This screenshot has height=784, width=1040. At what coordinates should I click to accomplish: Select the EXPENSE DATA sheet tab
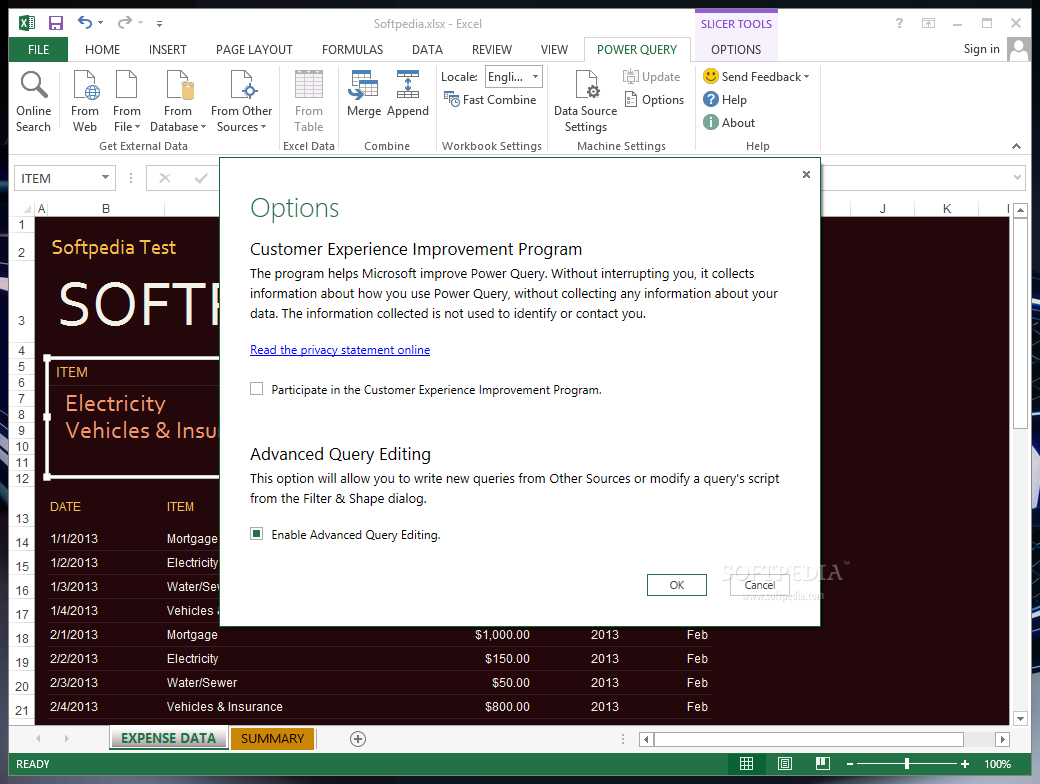[x=168, y=738]
